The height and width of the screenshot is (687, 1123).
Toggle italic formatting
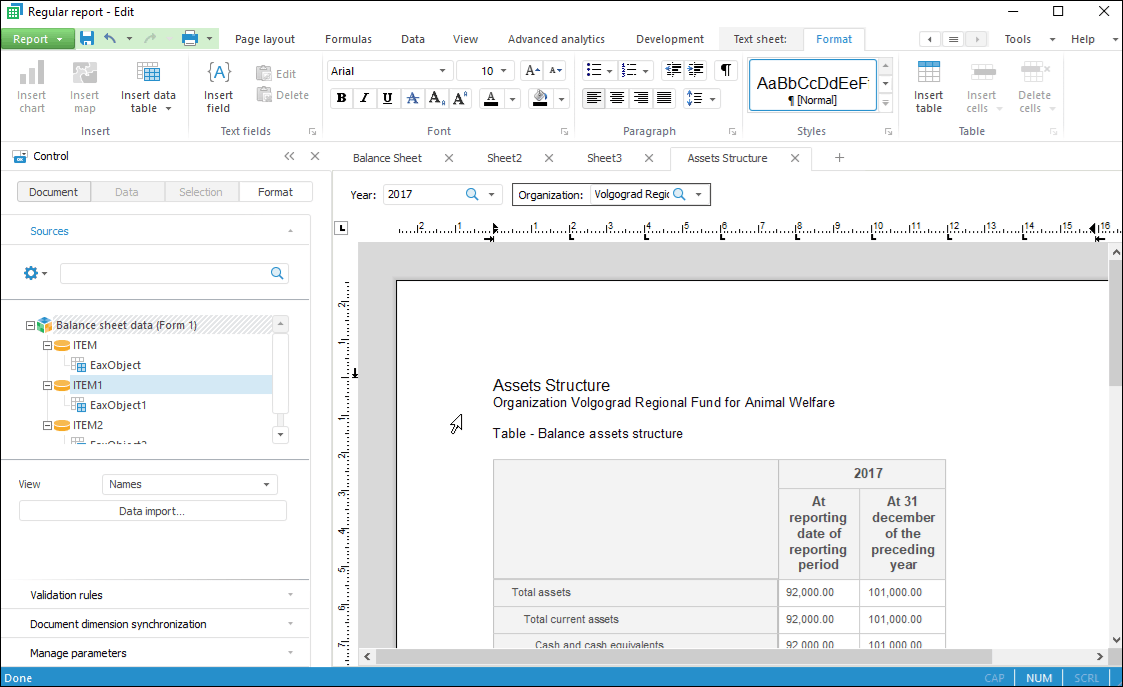[364, 98]
